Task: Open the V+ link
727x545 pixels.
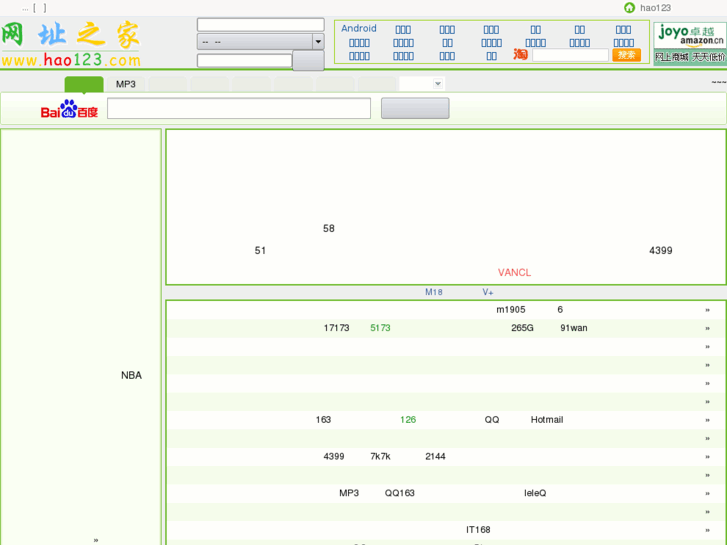Action: pyautogui.click(x=488, y=292)
